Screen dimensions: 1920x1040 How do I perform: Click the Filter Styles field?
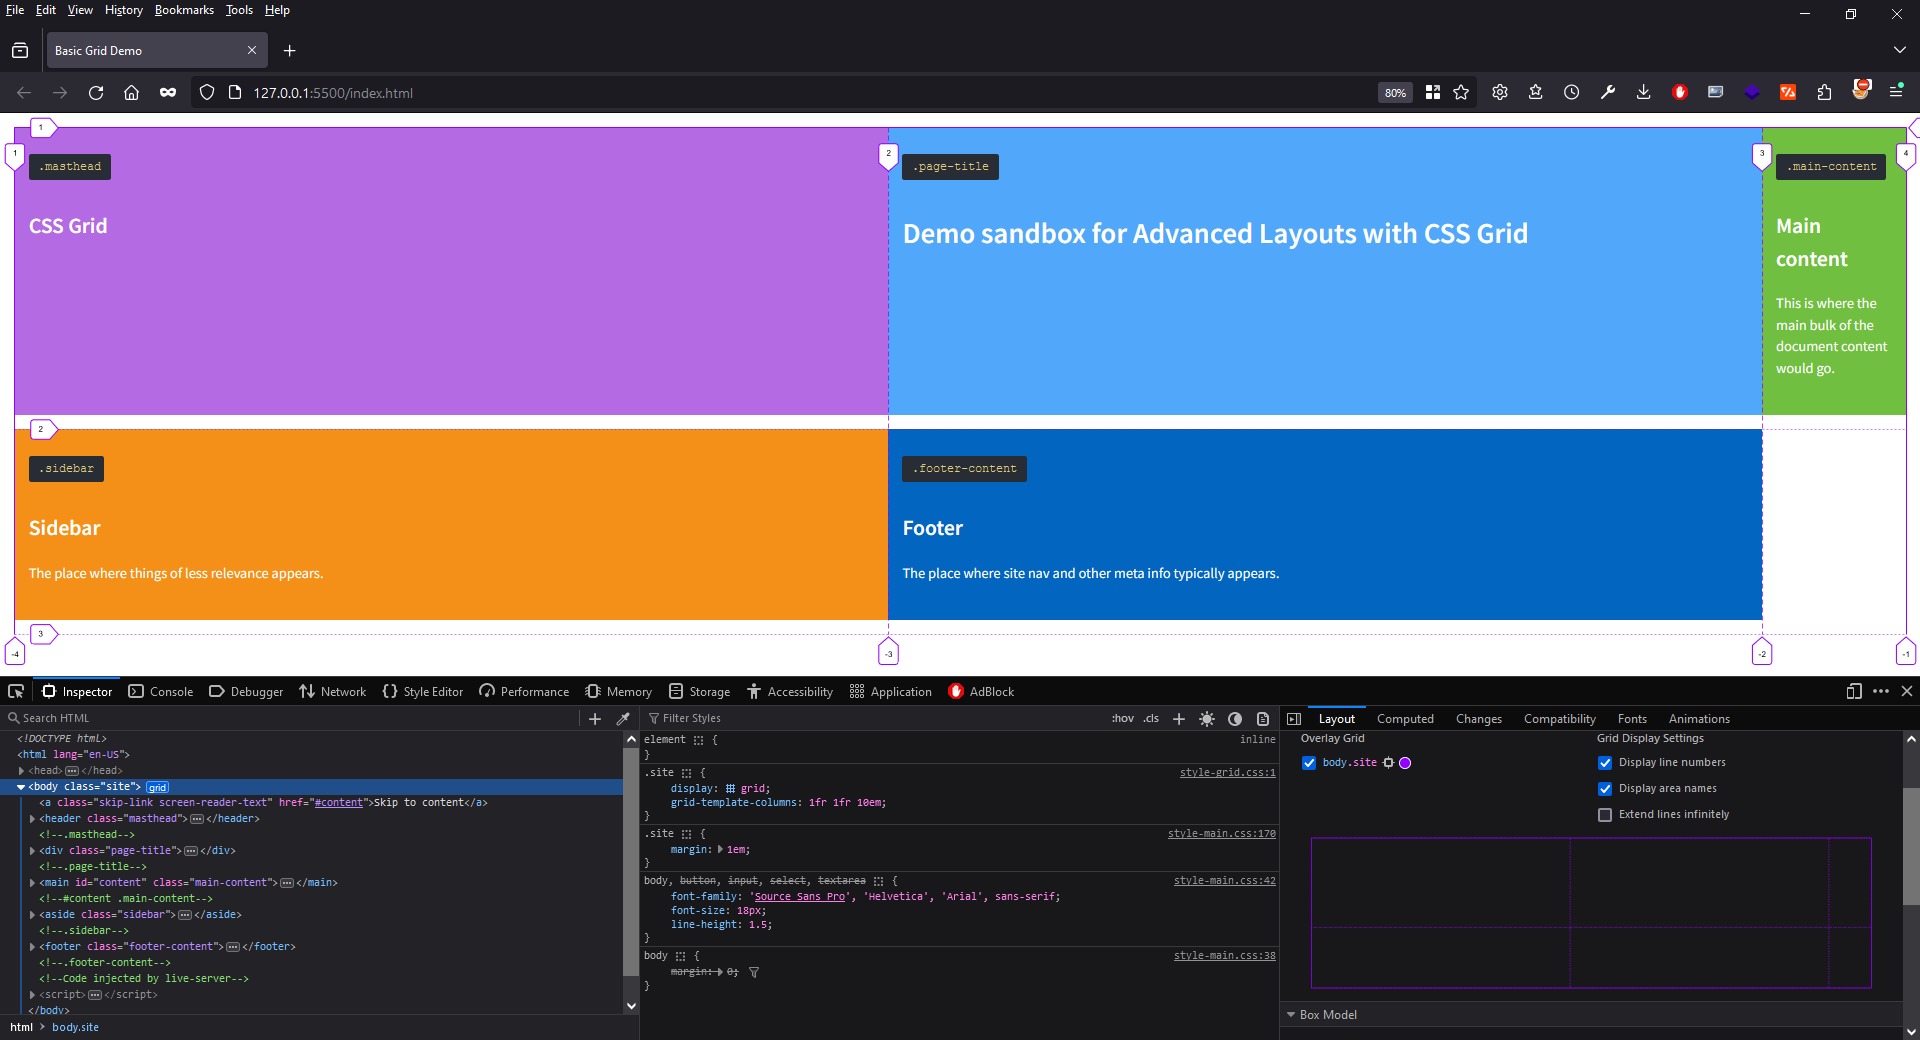pyautogui.click(x=875, y=719)
